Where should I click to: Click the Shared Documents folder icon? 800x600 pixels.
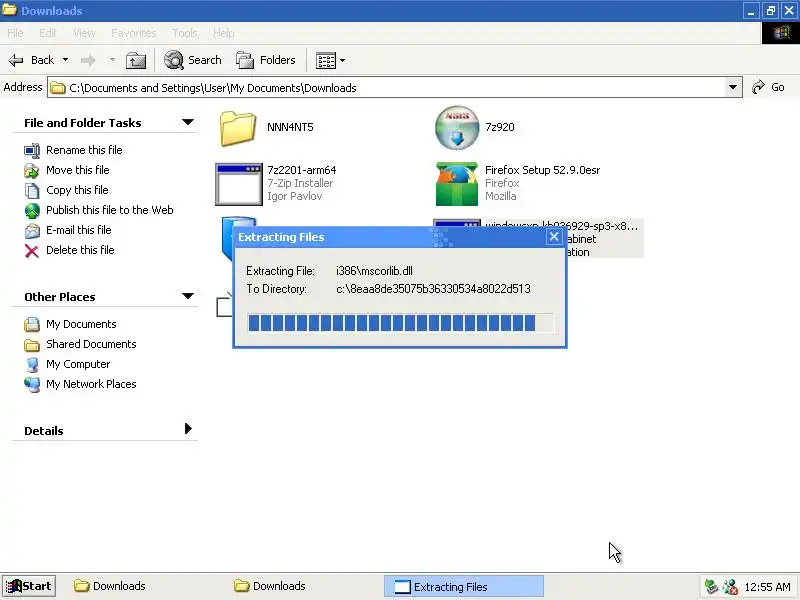32,345
